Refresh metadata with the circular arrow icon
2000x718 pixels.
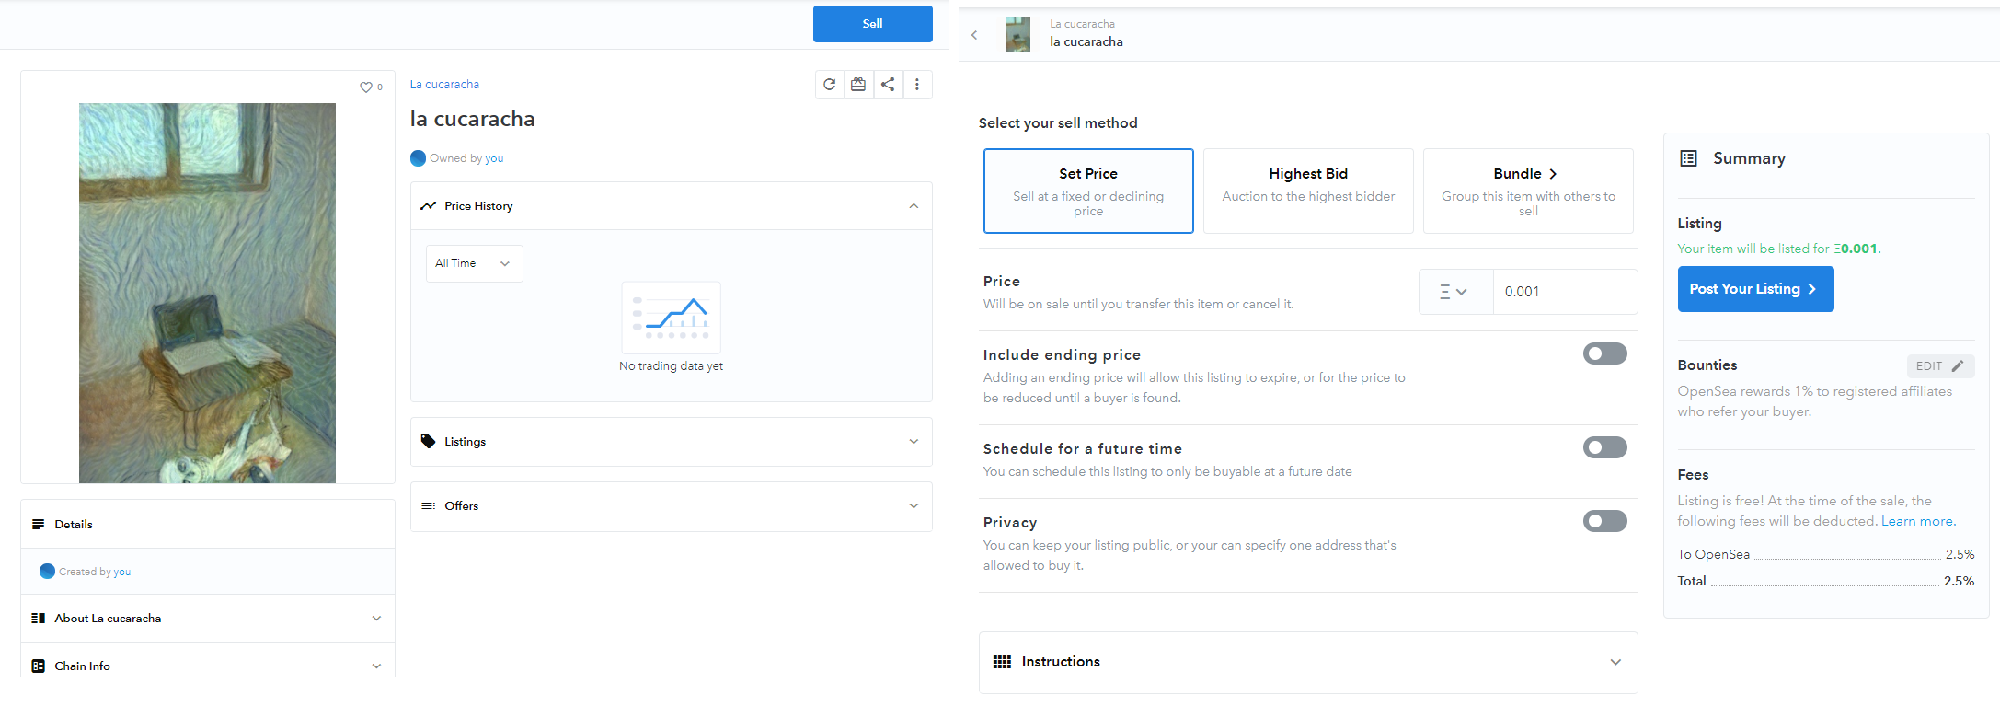tap(829, 84)
